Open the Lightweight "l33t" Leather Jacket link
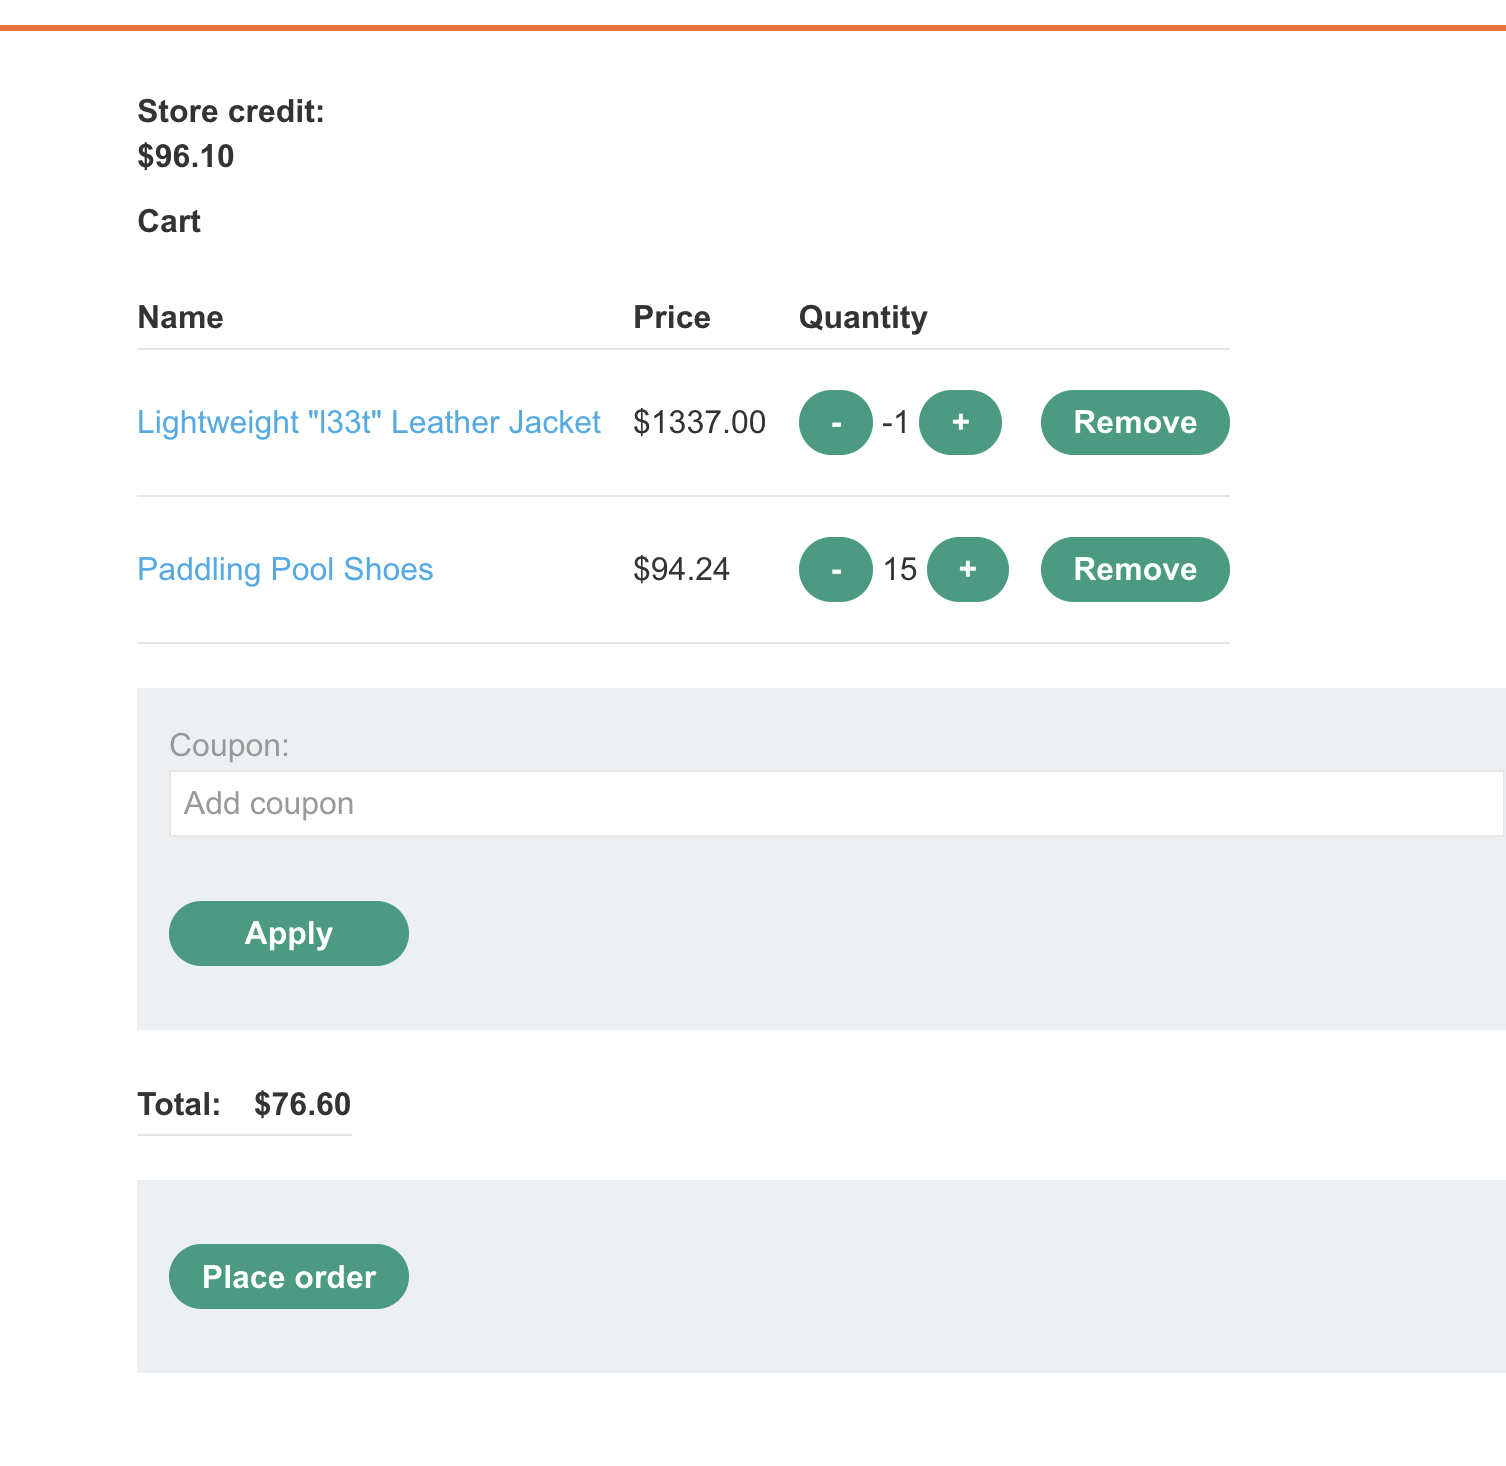This screenshot has height=1466, width=1506. coord(368,423)
